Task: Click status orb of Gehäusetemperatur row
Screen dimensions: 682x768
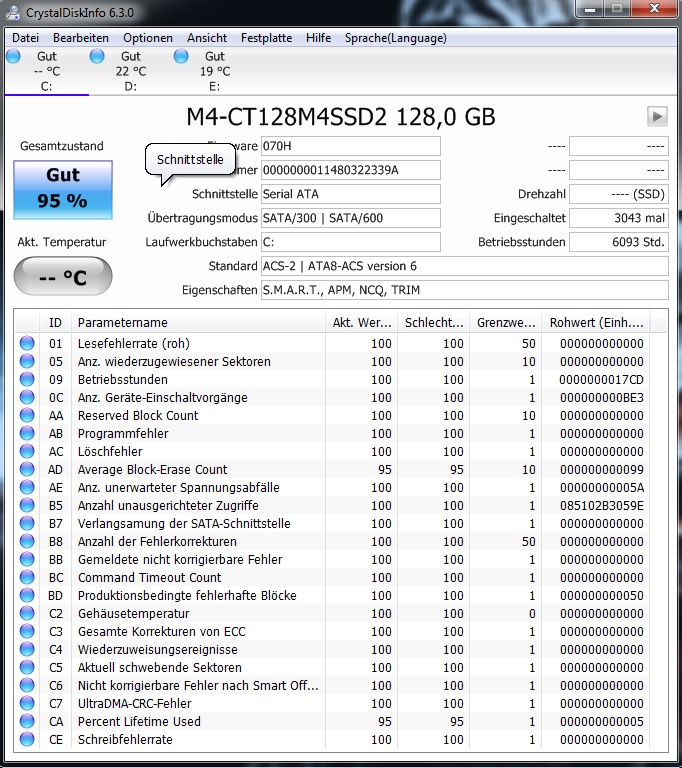Action: click(x=27, y=613)
